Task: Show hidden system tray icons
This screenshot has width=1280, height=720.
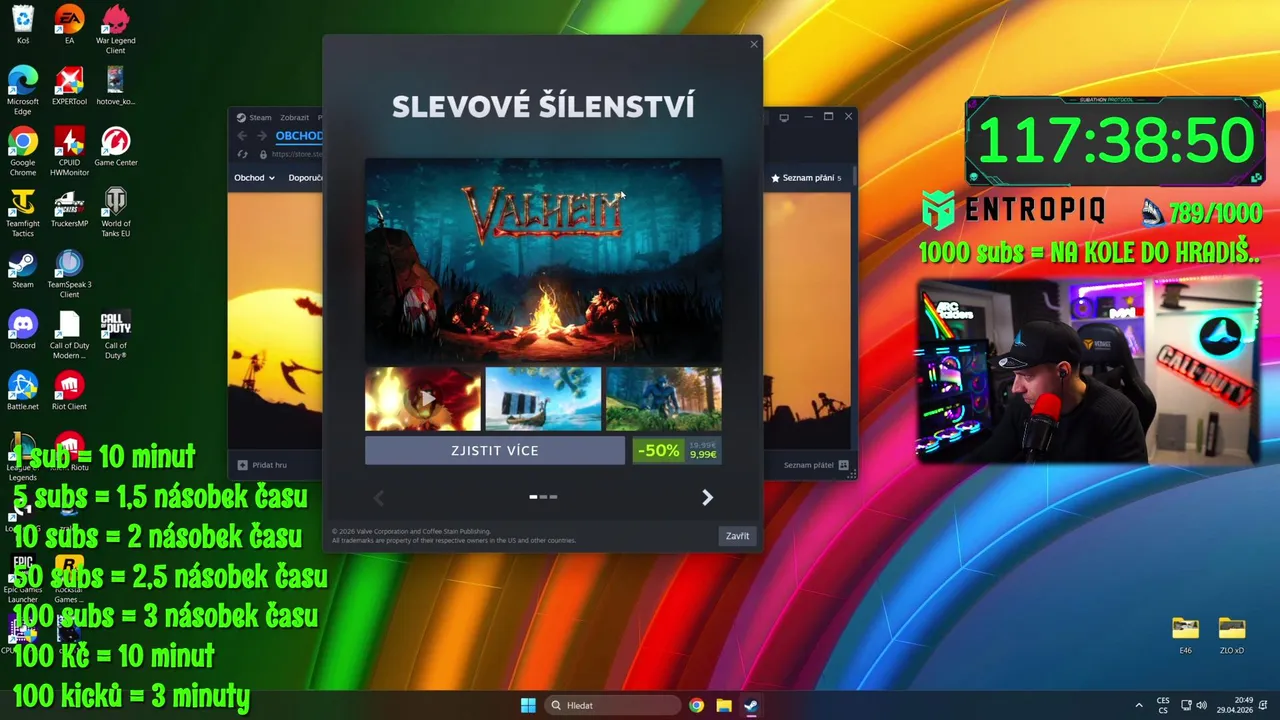Action: [1138, 705]
